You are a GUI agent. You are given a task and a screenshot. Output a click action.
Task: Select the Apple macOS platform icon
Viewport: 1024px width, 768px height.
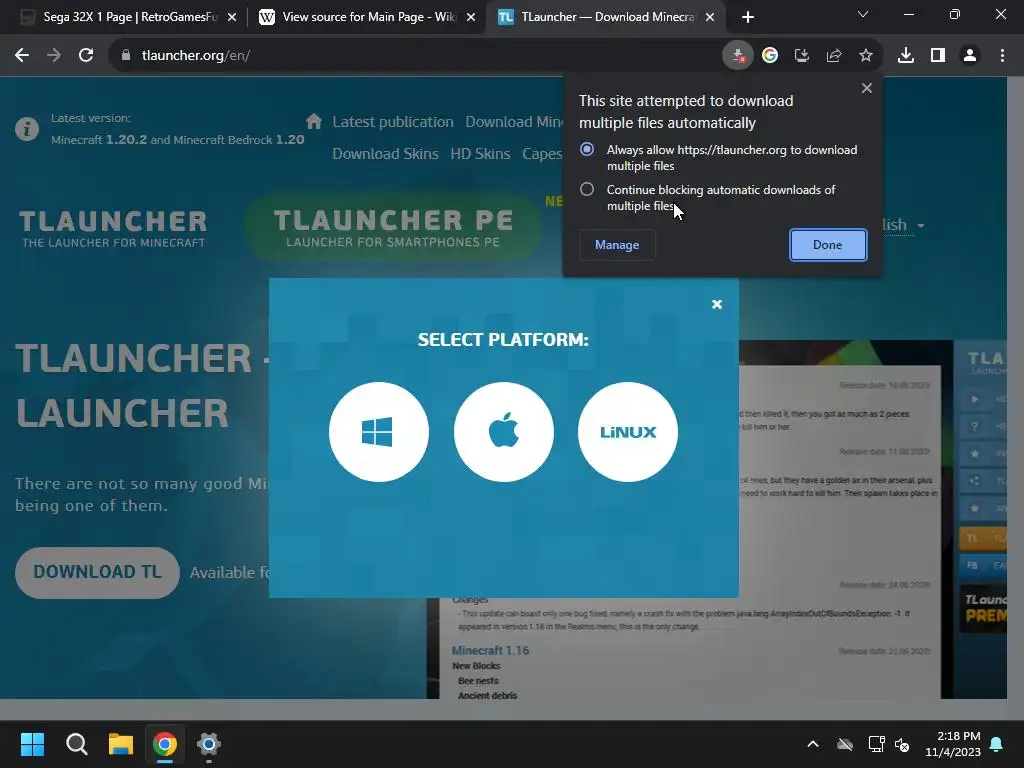tap(504, 432)
